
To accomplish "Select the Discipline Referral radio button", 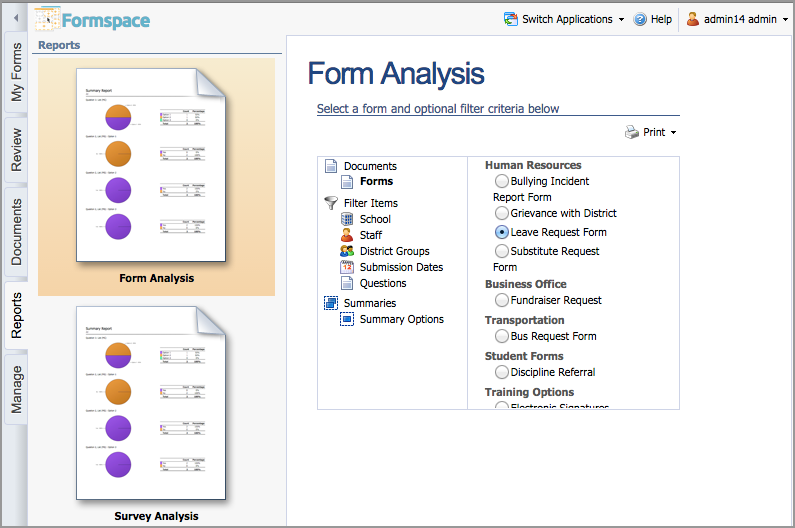I will pyautogui.click(x=501, y=372).
